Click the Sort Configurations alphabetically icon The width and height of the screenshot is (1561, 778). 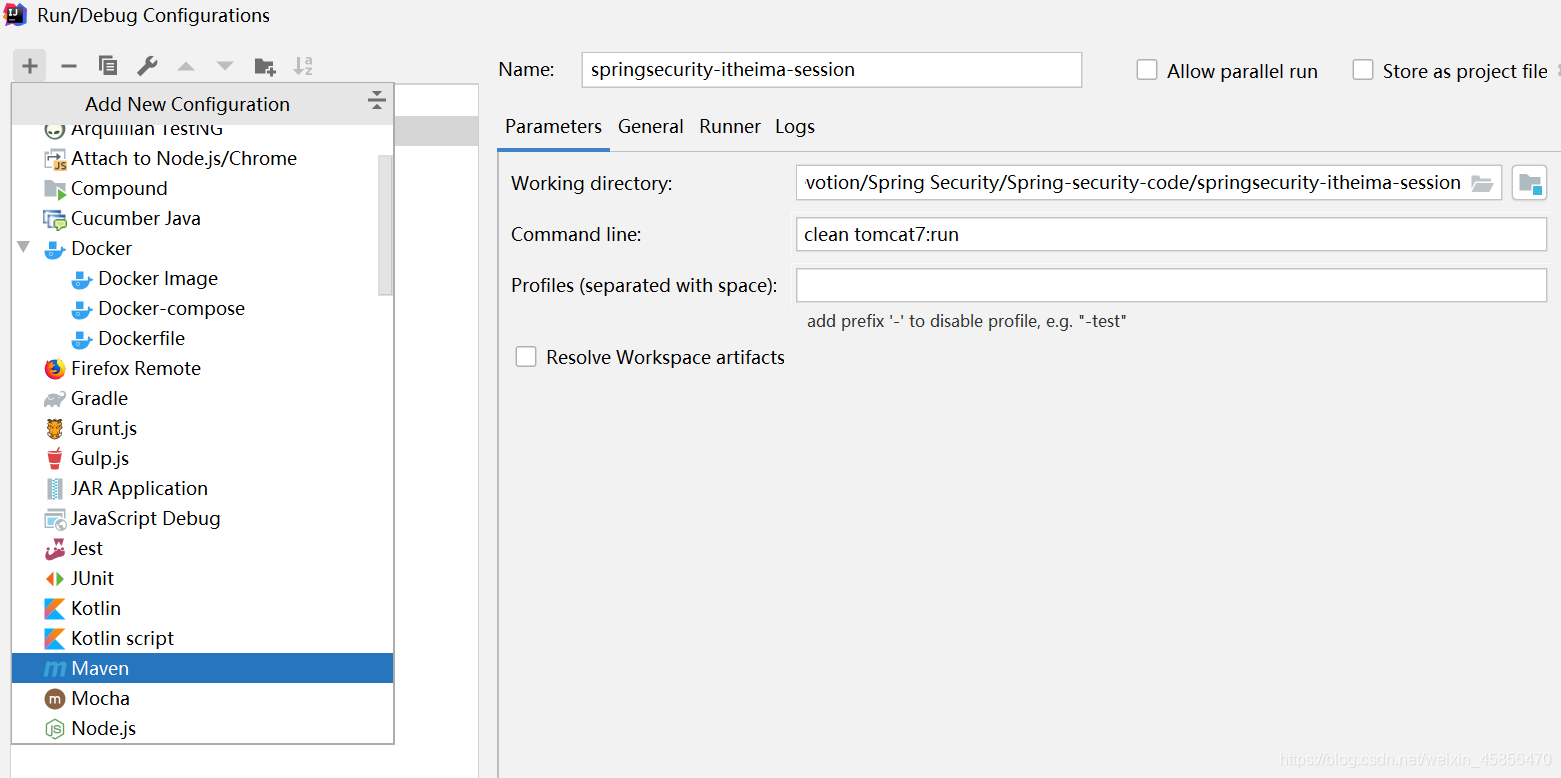(x=303, y=66)
